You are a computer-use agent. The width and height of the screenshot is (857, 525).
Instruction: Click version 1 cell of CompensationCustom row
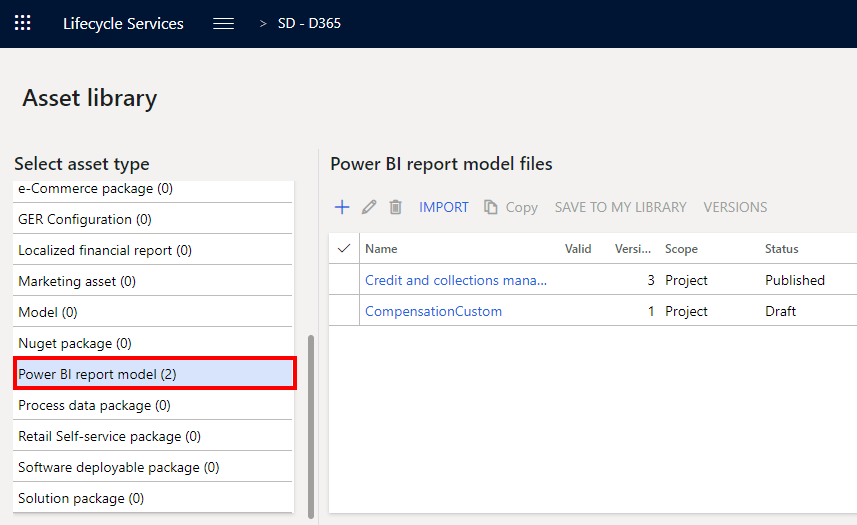(651, 311)
